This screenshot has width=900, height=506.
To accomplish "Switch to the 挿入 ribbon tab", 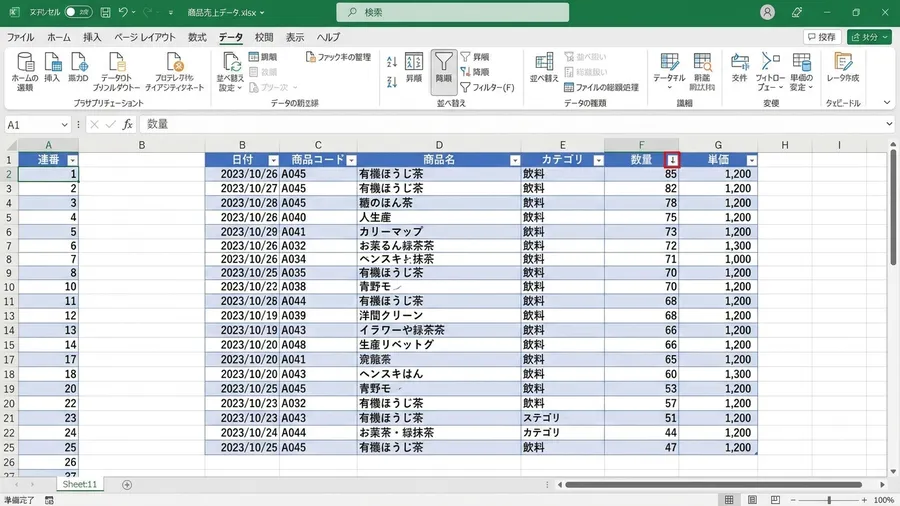I will point(92,37).
